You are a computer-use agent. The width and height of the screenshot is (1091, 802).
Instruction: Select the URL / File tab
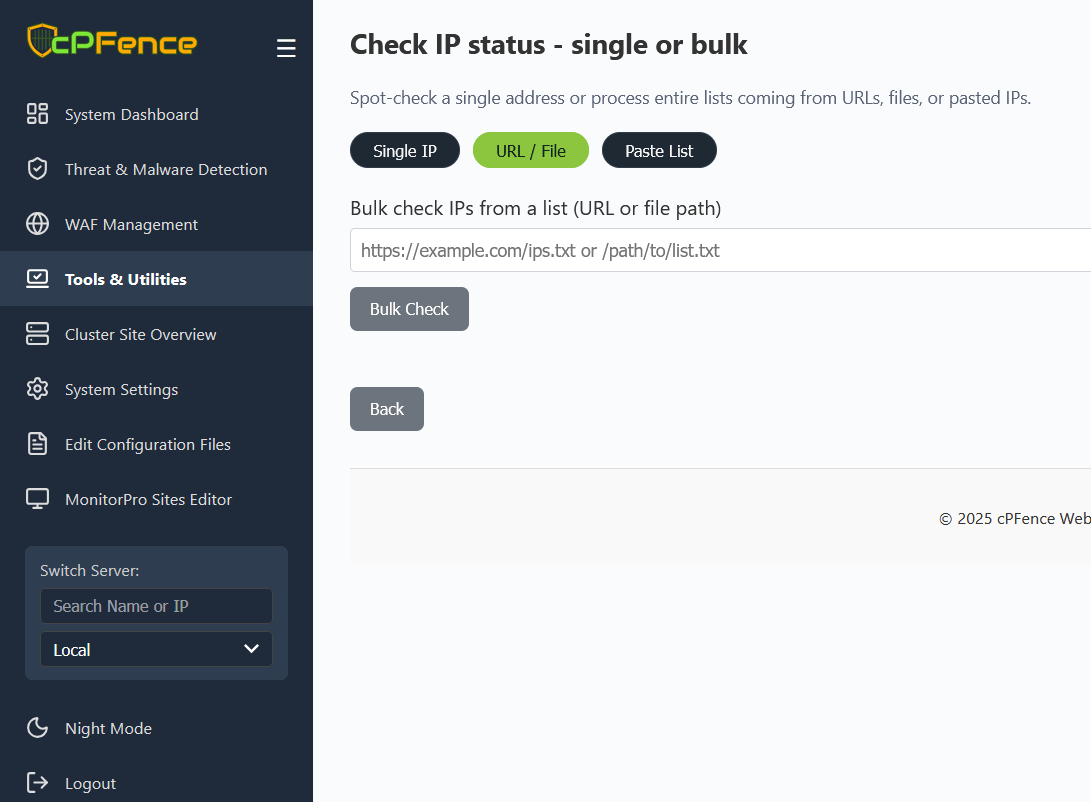531,150
